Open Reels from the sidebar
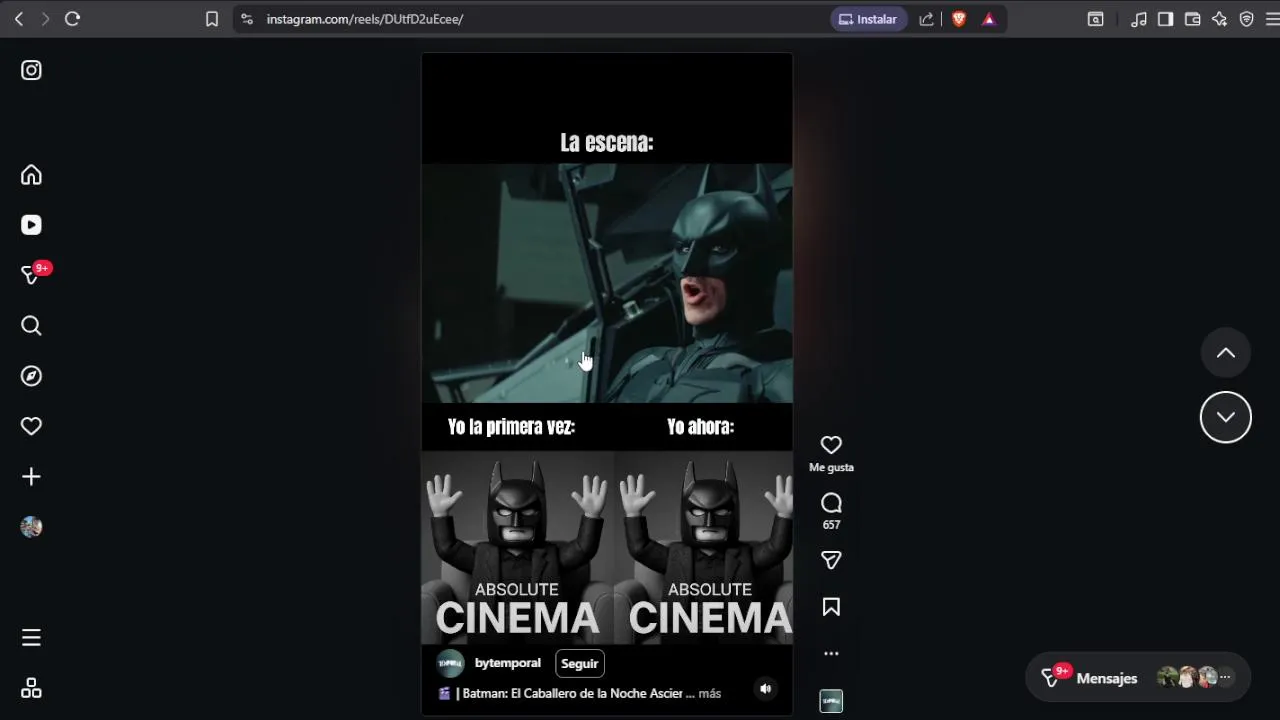Image resolution: width=1280 pixels, height=720 pixels. [x=31, y=225]
